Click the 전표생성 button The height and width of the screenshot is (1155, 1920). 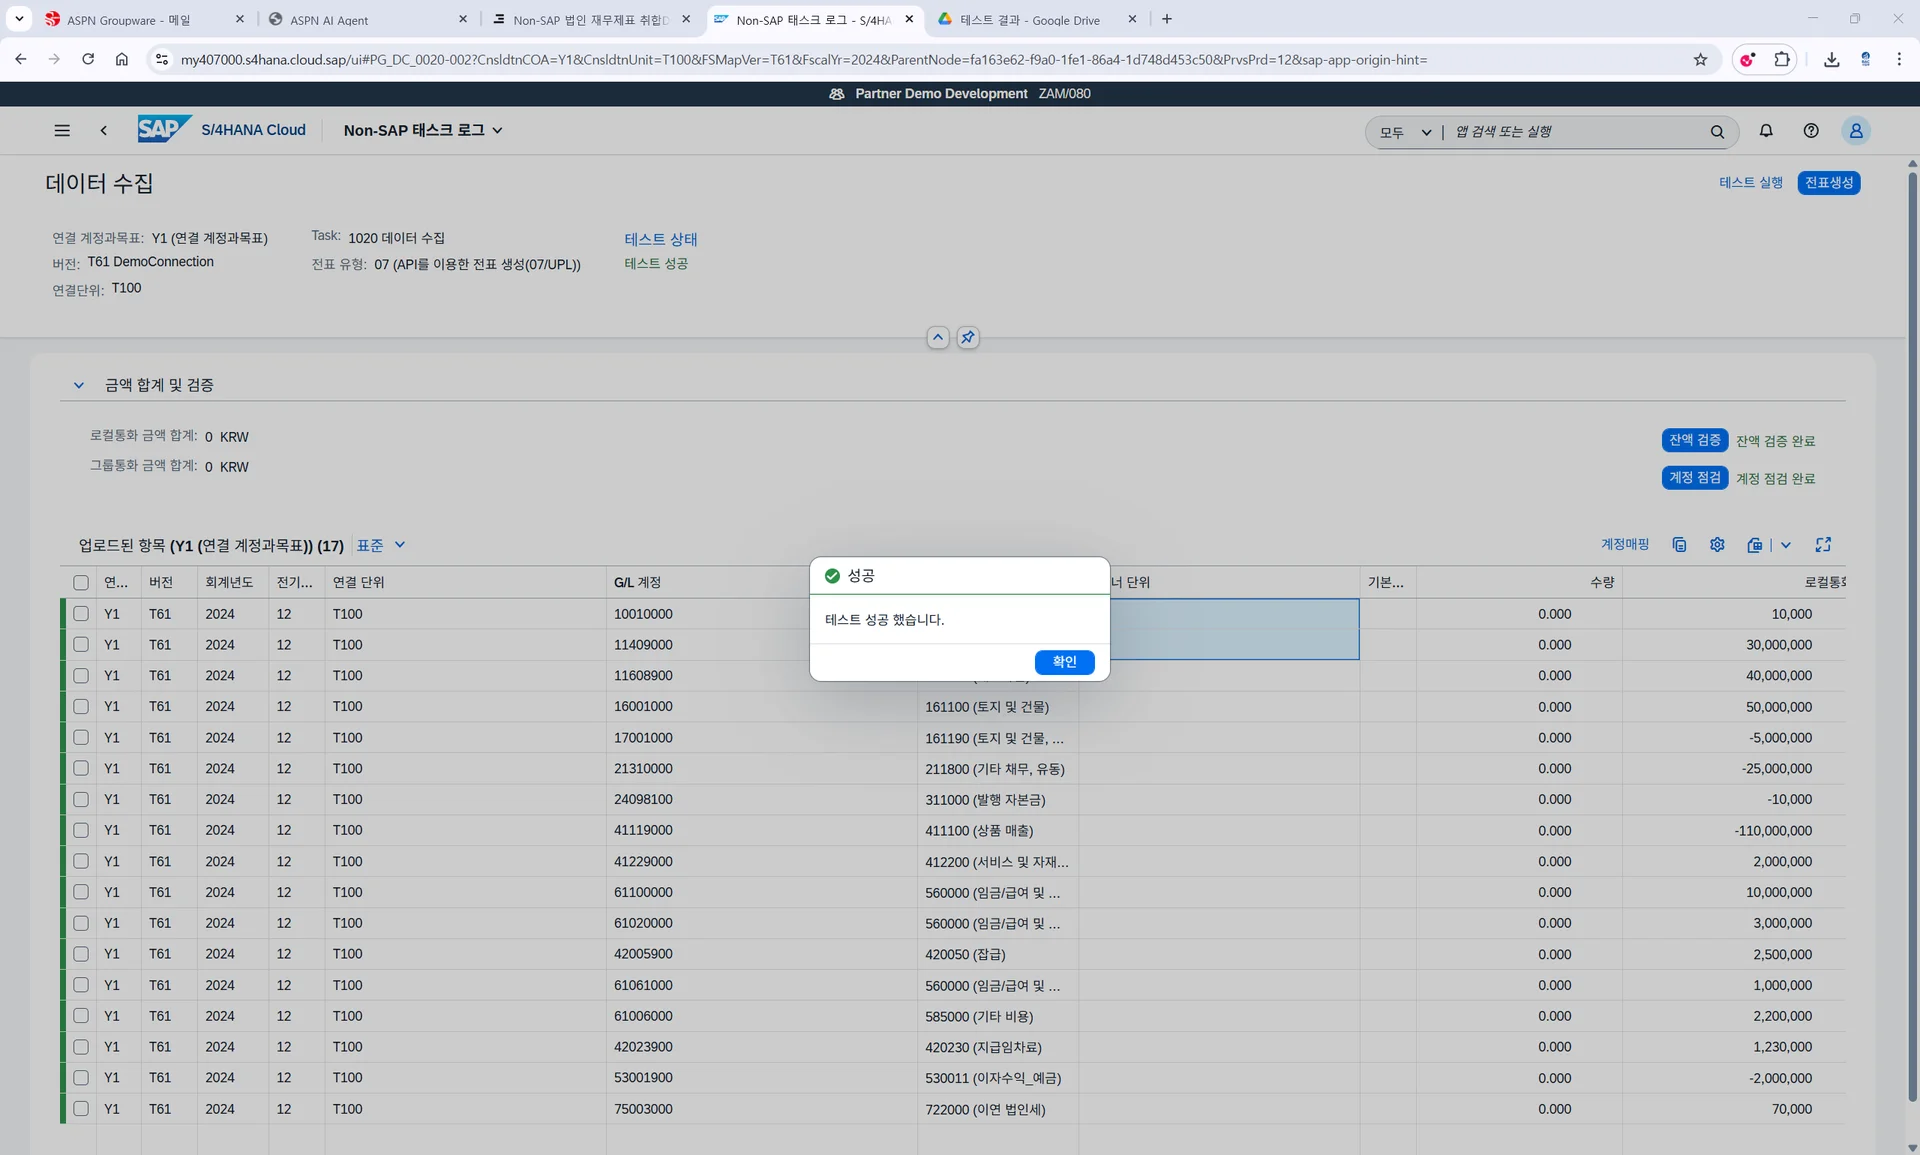click(1828, 183)
